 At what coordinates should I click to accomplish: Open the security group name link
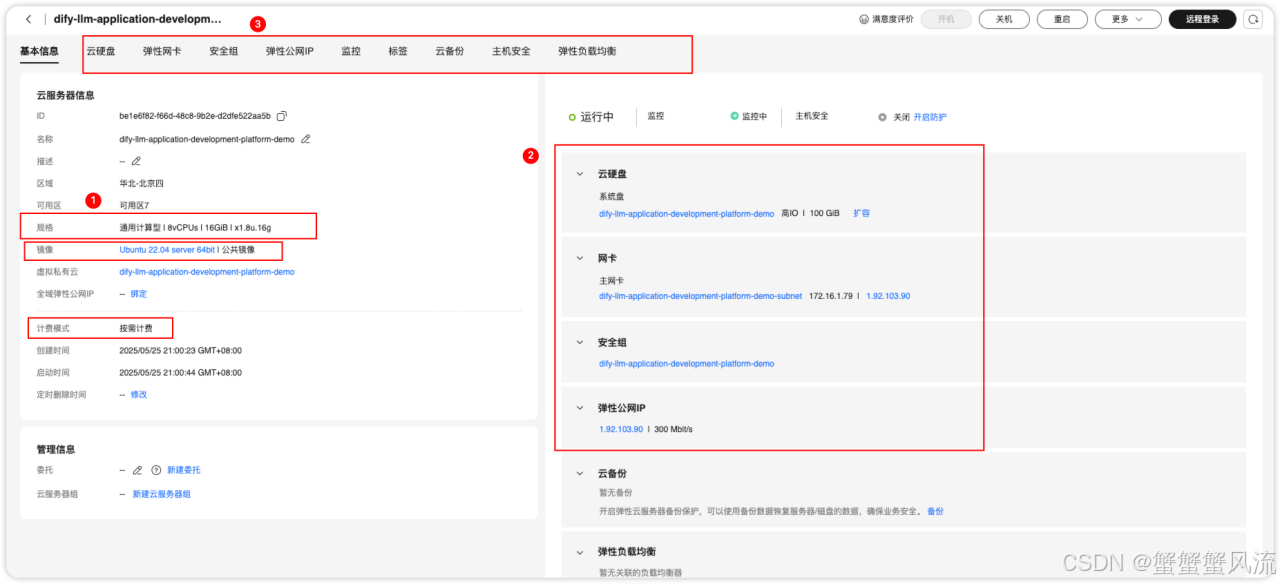[687, 364]
